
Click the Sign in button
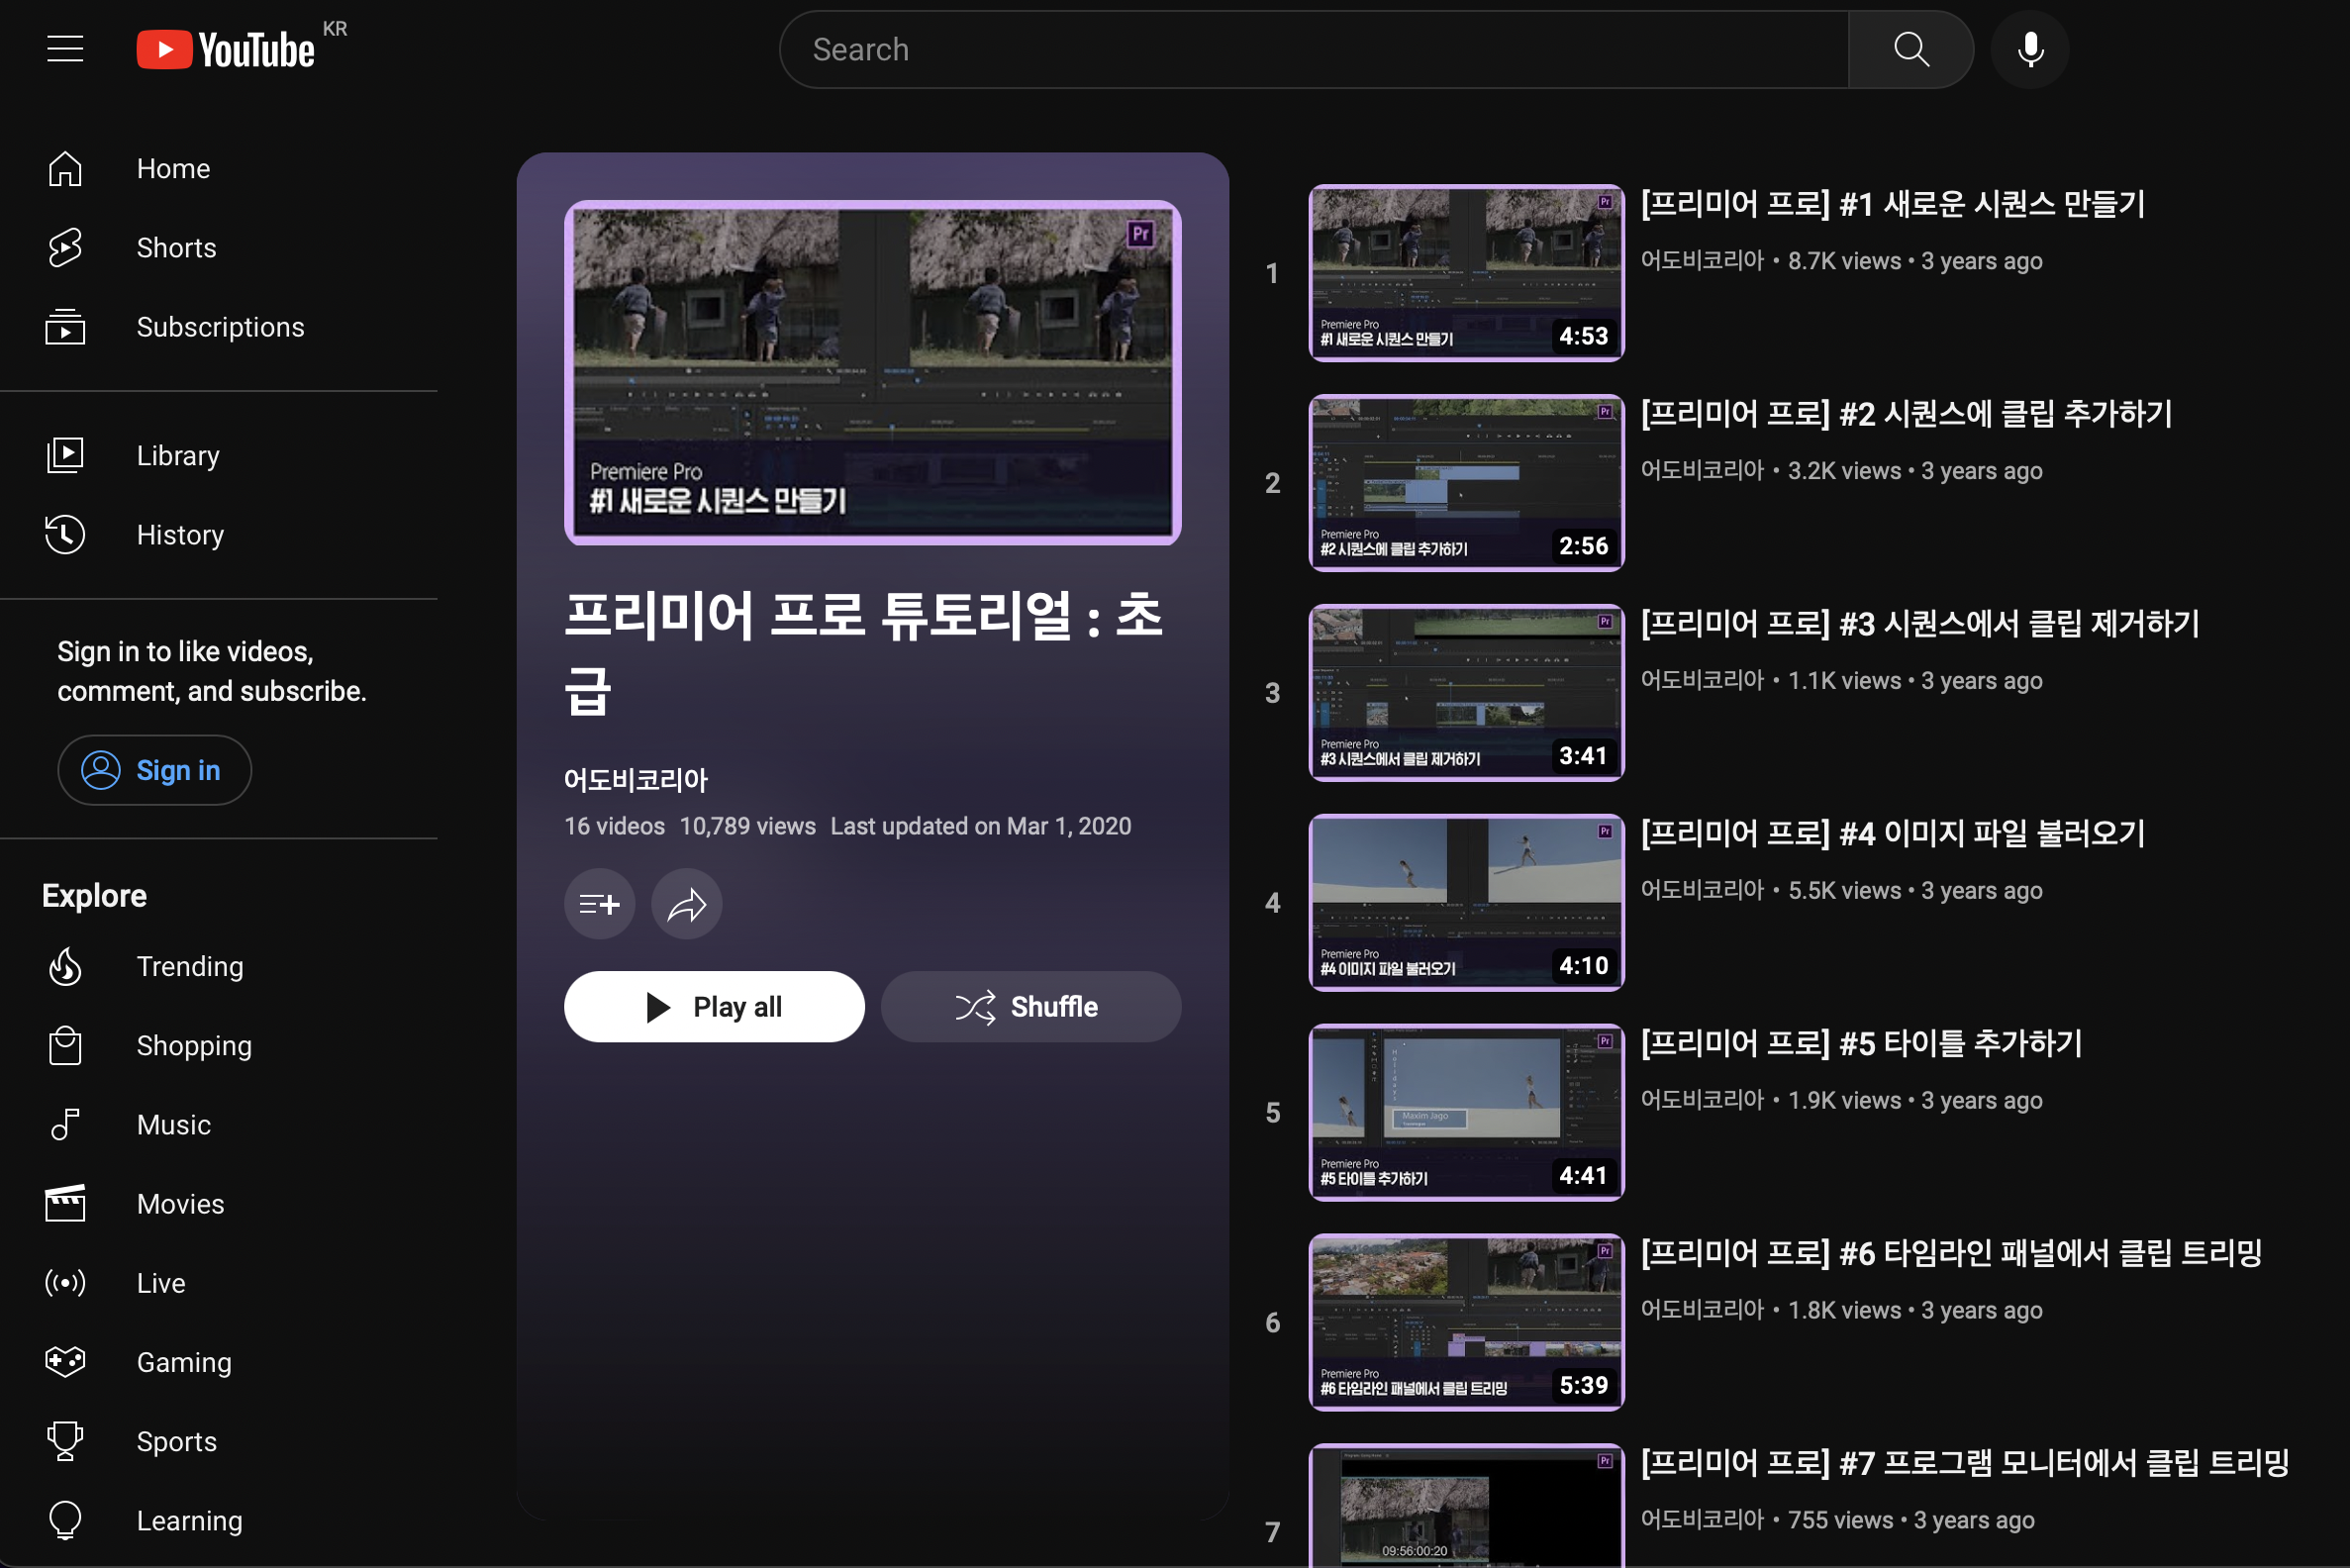point(154,770)
